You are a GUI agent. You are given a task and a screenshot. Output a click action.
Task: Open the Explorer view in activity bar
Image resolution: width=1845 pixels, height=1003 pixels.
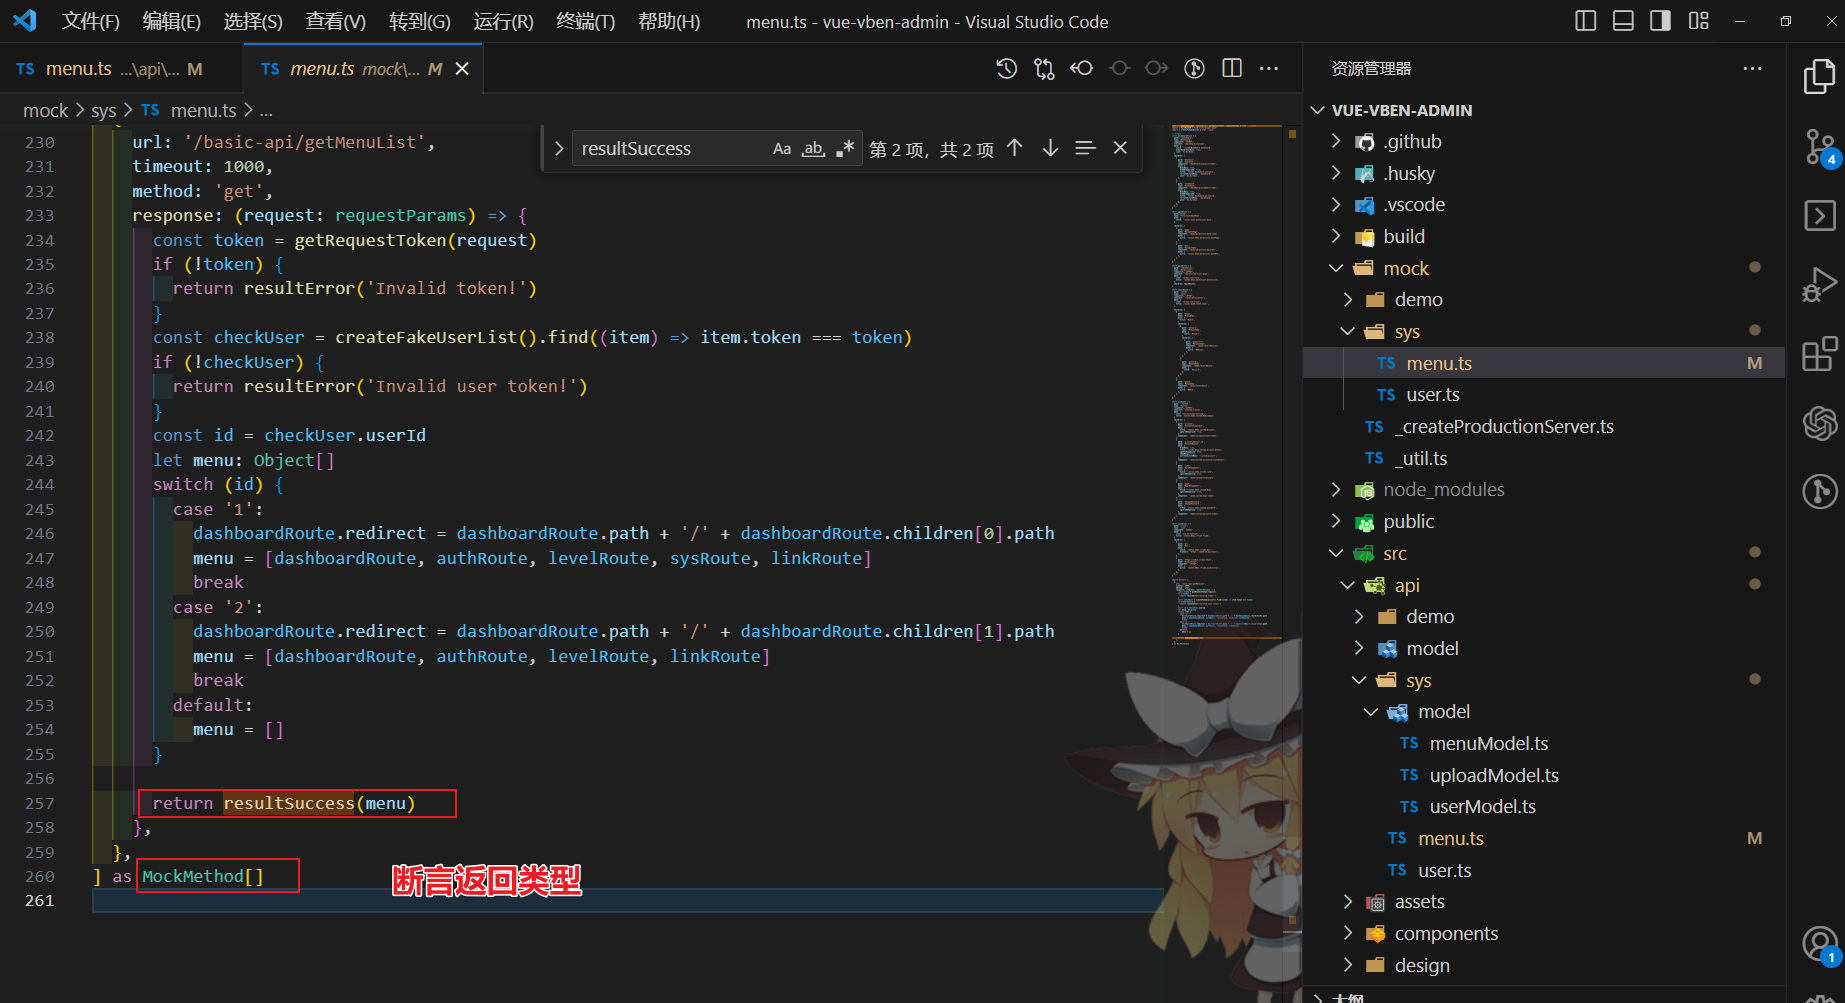point(1819,77)
